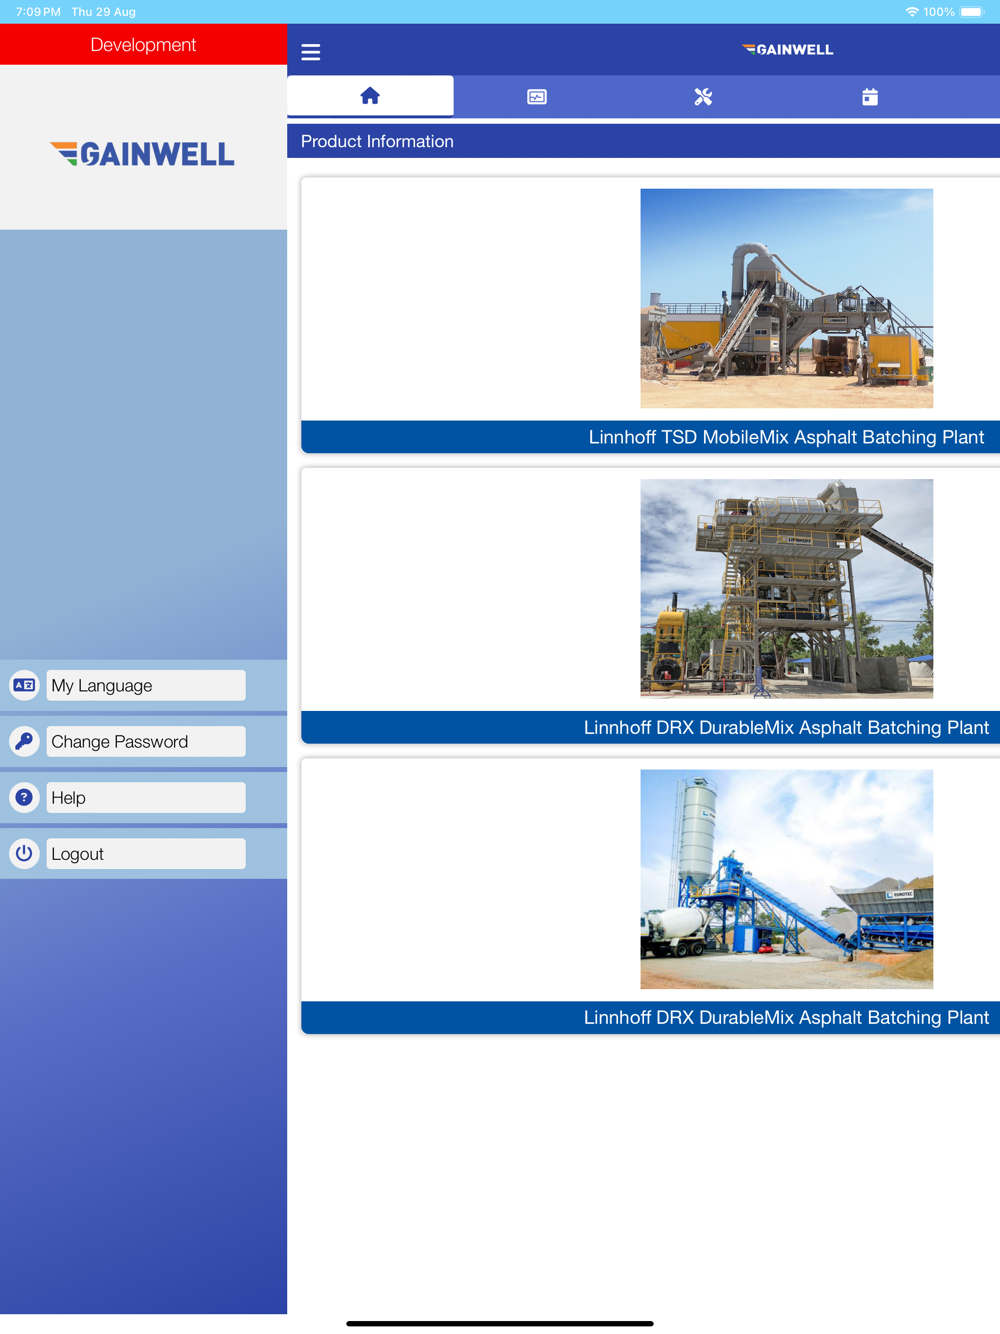Click the Gainwell logo in header bar
This screenshot has height=1334, width=1000.
788,49
